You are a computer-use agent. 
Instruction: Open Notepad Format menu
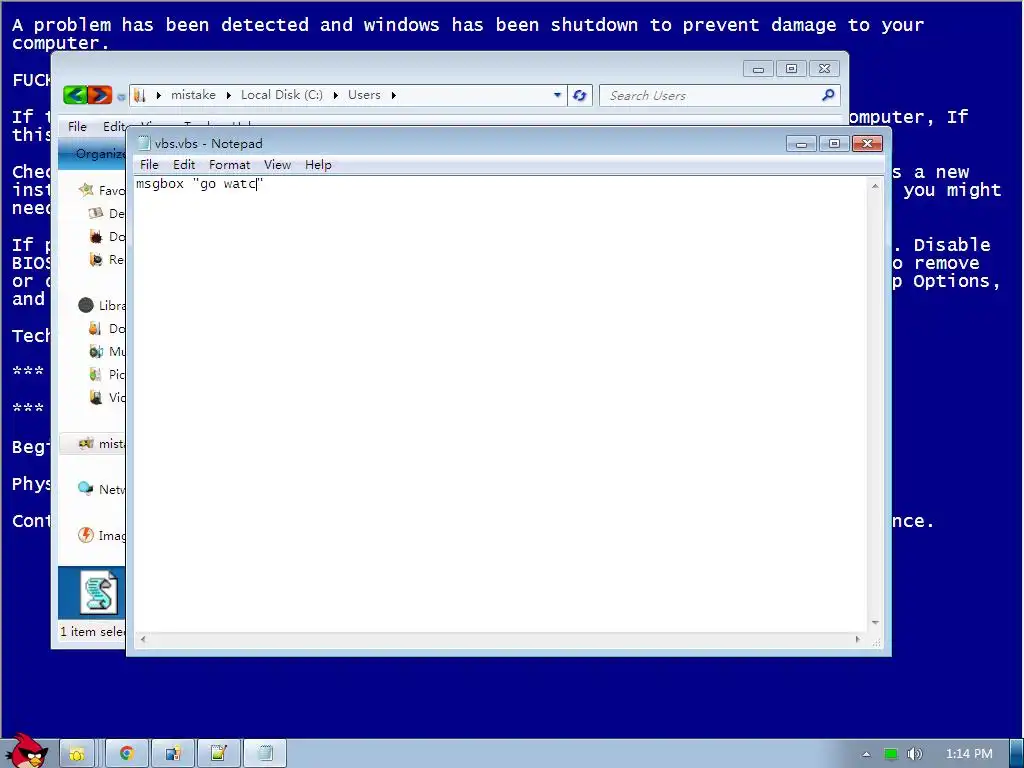coord(229,165)
